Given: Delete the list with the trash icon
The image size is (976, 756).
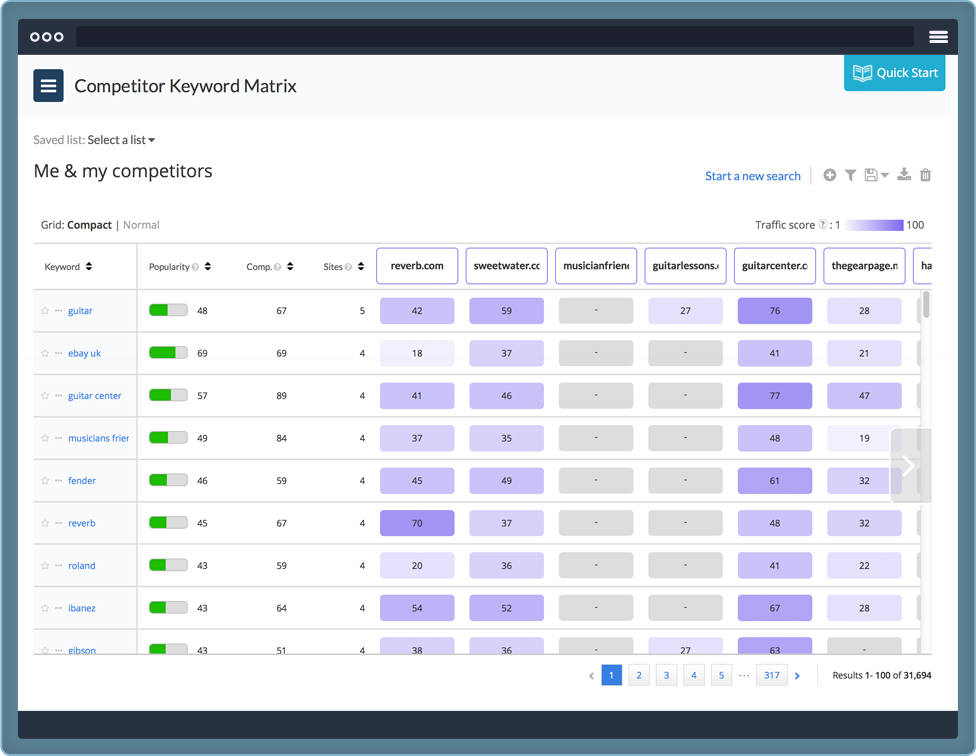Looking at the screenshot, I should point(926,175).
